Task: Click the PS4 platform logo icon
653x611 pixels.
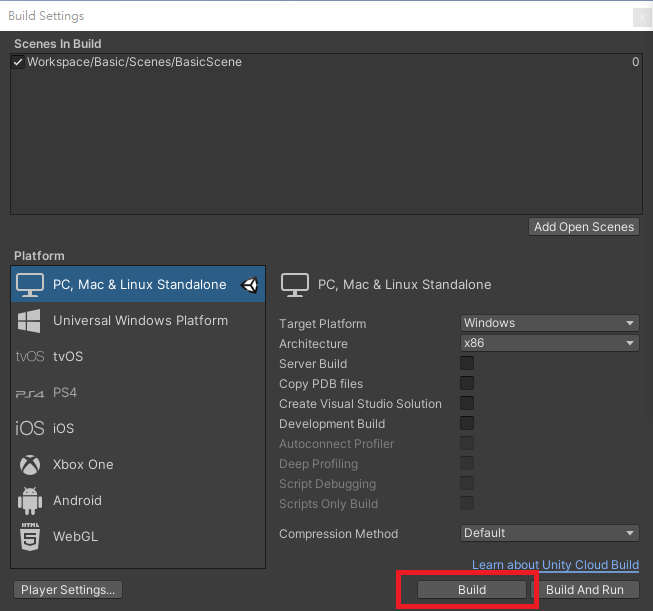Action: click(30, 393)
